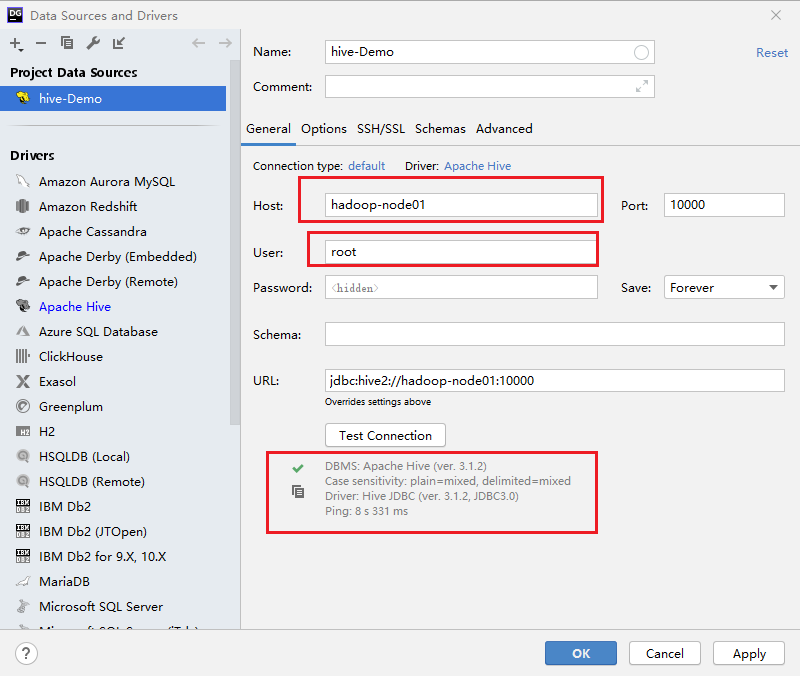Remove the selected data source with minus icon

(41, 43)
